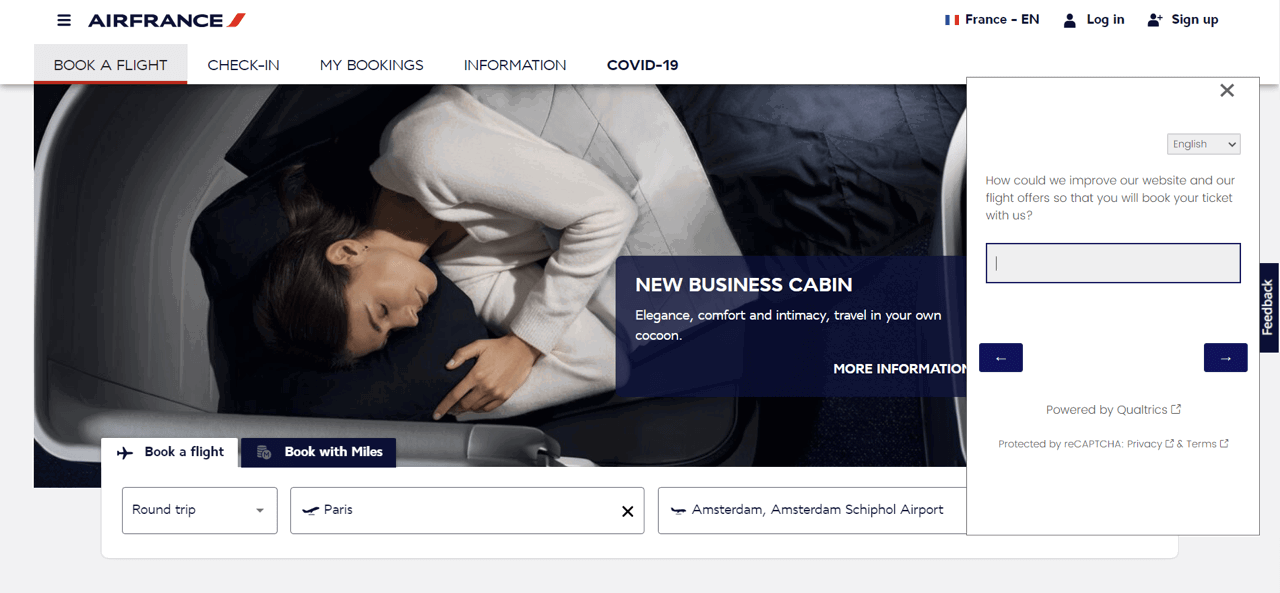This screenshot has height=593, width=1280.
Task: Open the Round trip dropdown
Action: click(x=200, y=510)
